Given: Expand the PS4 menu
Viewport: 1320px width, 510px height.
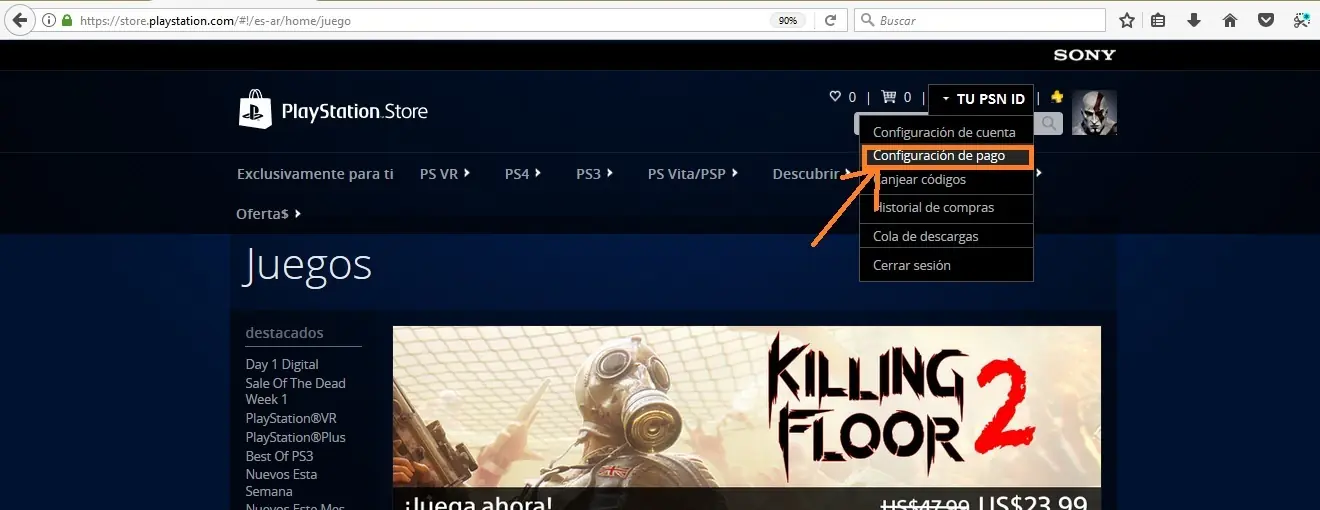Looking at the screenshot, I should [x=523, y=174].
